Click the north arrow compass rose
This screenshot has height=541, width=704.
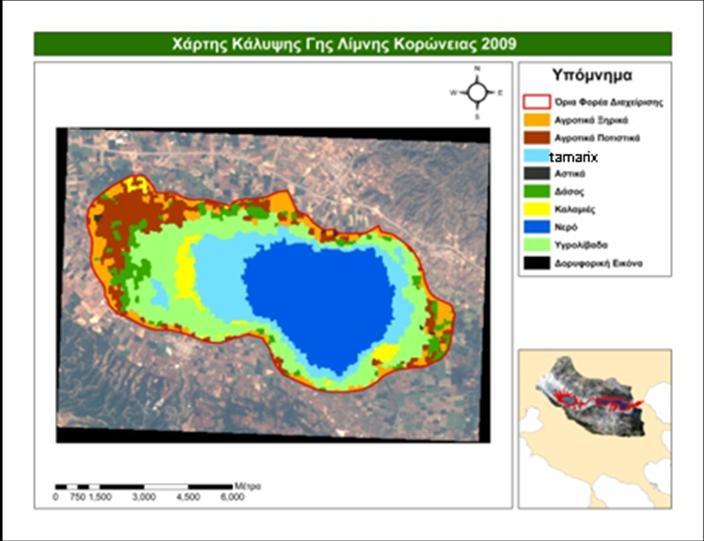coord(477,92)
